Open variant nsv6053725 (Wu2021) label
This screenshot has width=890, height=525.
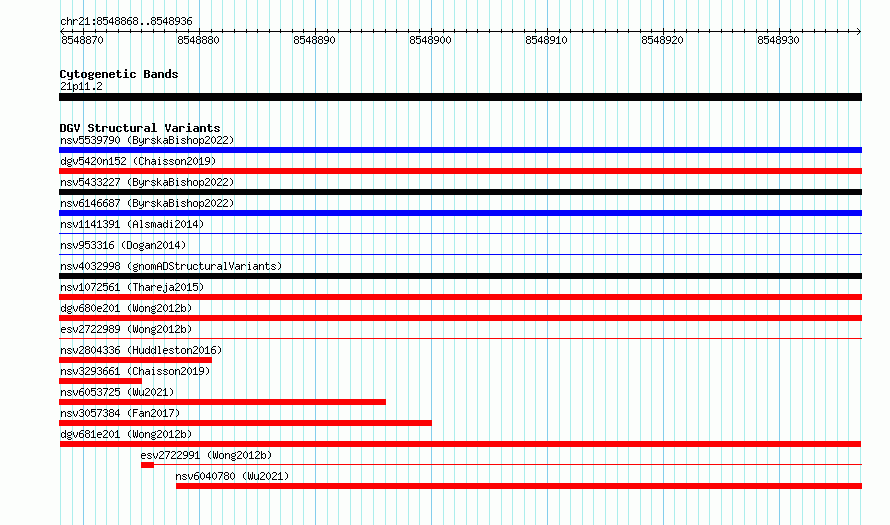(117, 392)
